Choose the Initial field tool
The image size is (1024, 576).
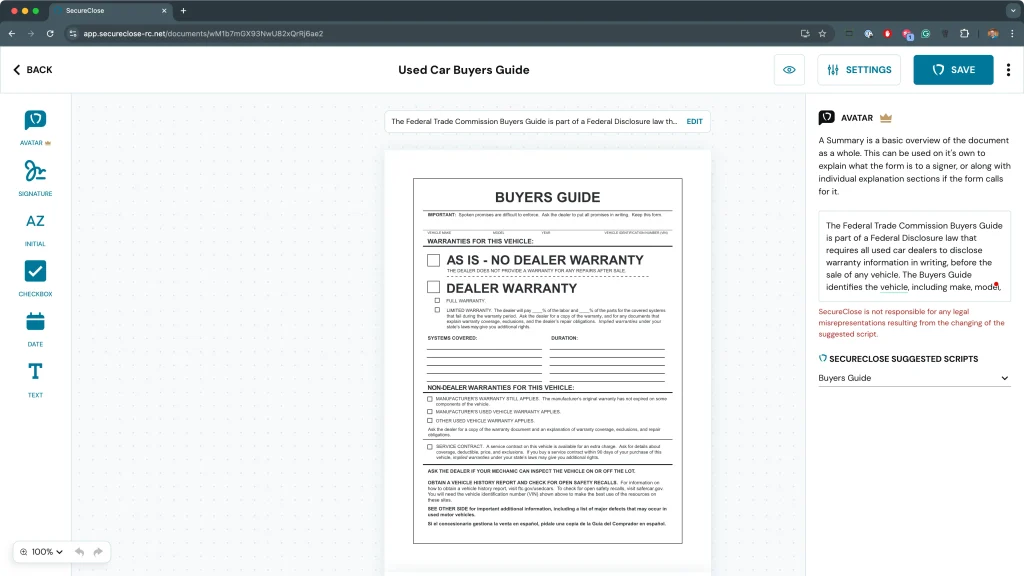(x=35, y=222)
